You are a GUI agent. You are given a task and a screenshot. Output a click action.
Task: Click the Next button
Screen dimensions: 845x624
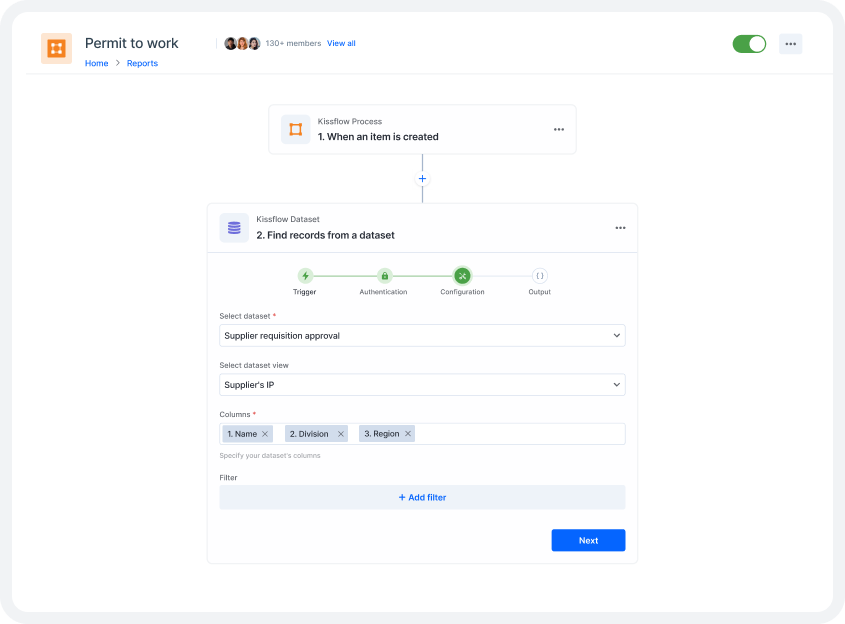[x=588, y=540]
